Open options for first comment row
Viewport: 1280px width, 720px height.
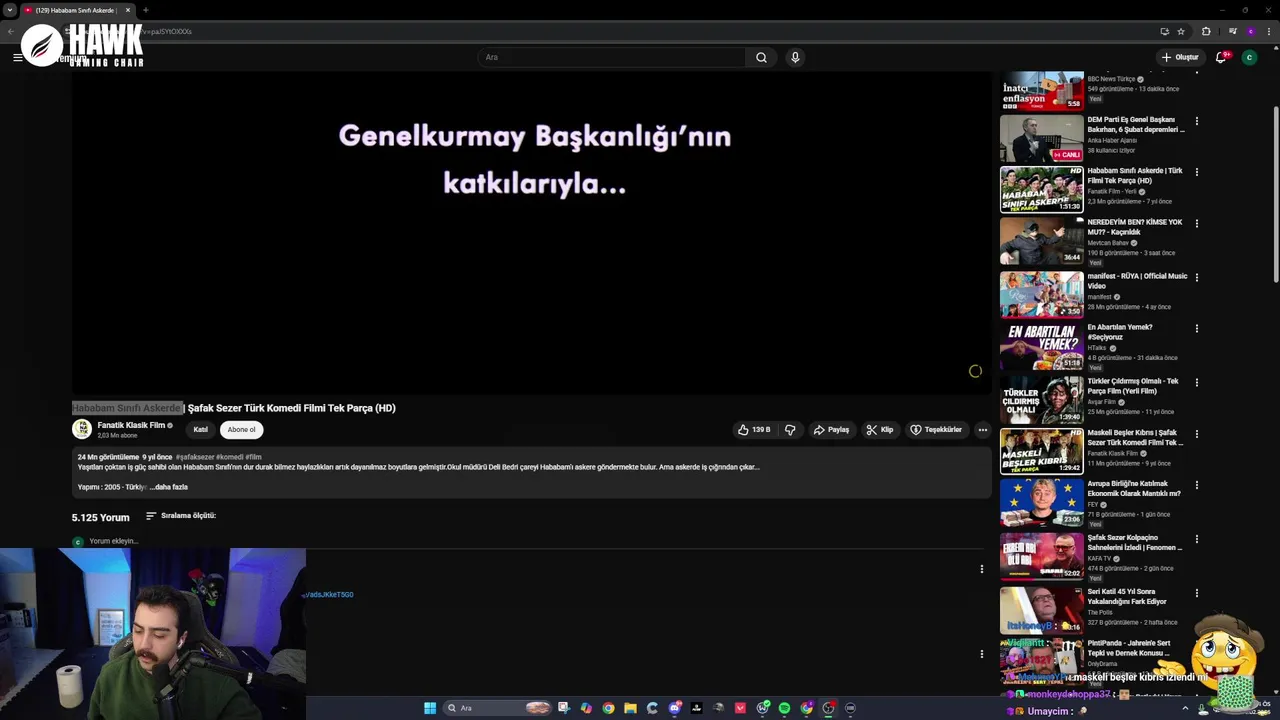(x=981, y=569)
